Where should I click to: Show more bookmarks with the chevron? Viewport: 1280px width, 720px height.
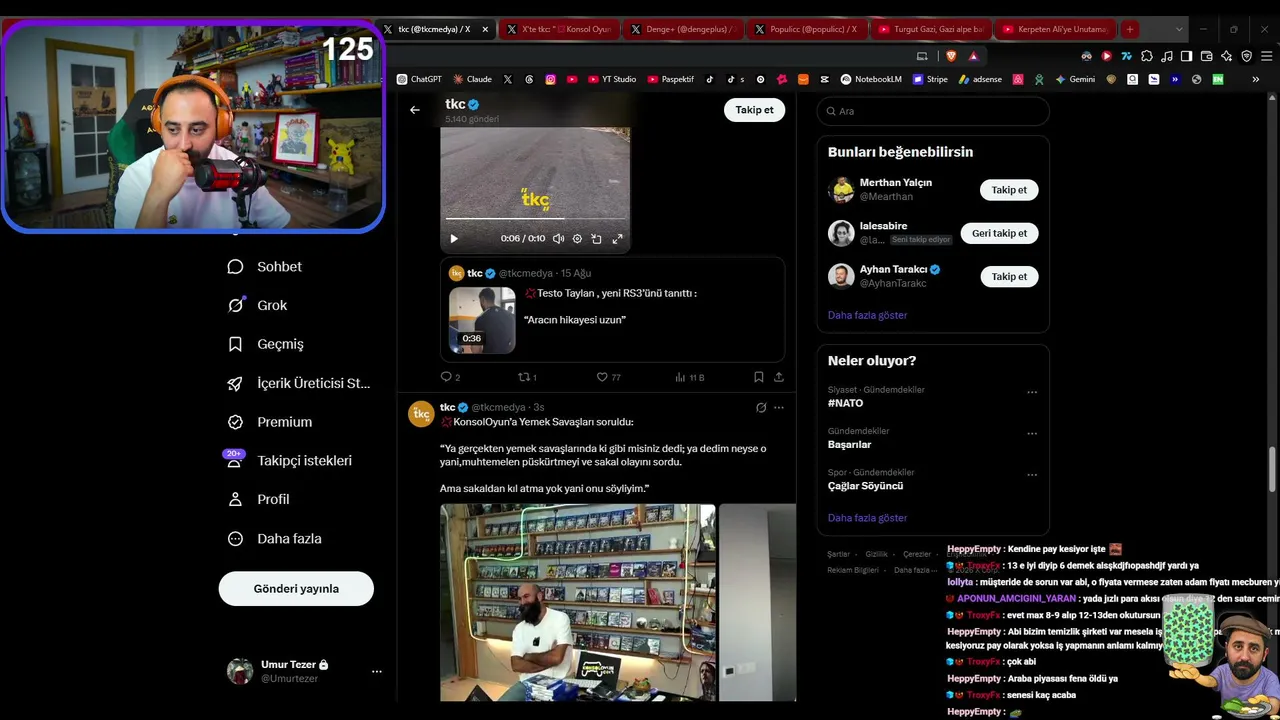[1256, 79]
